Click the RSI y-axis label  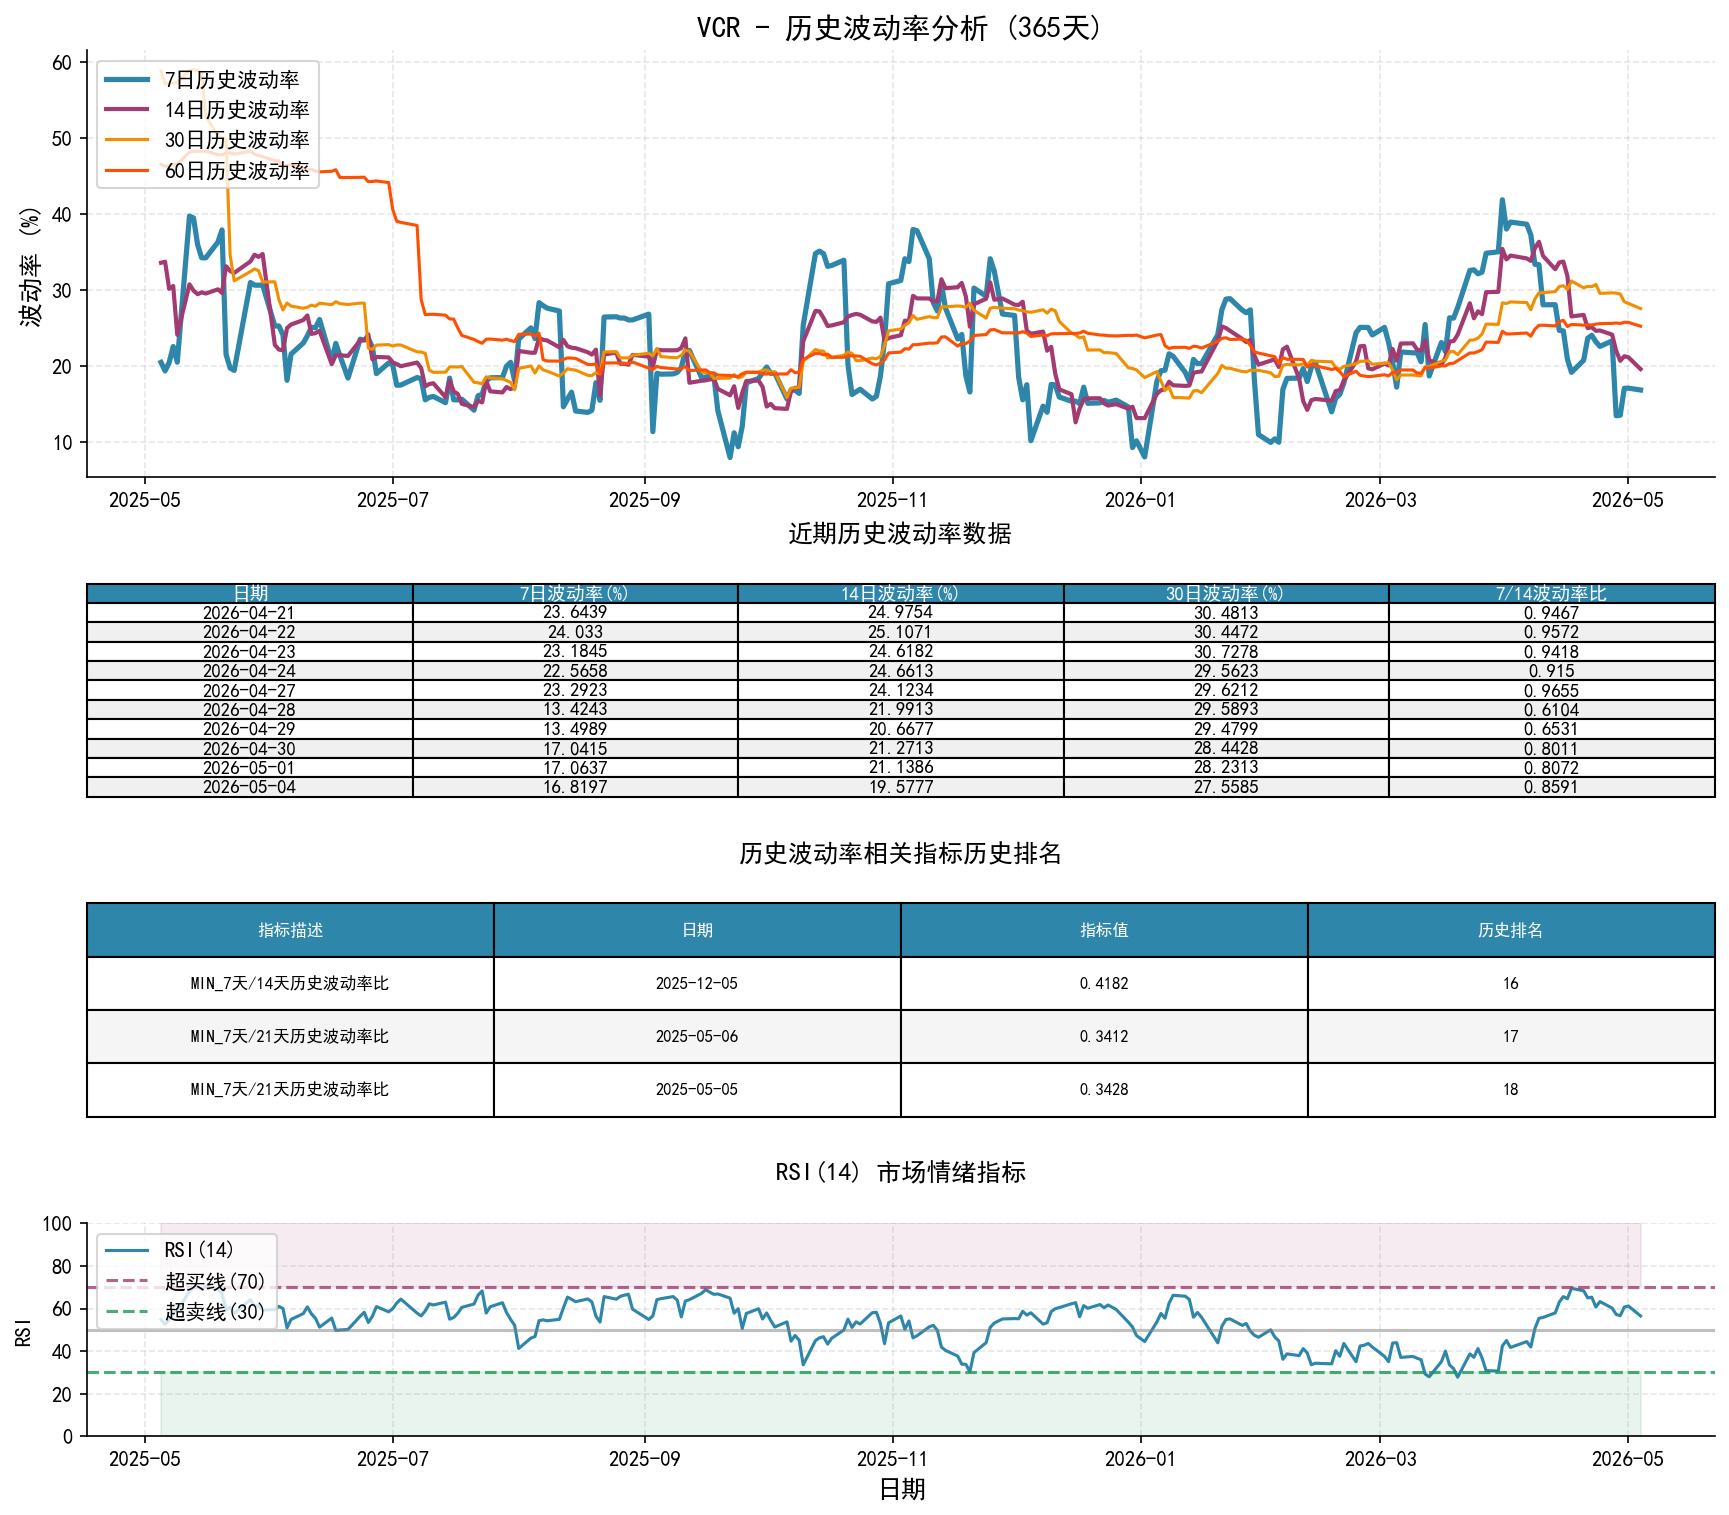[x=23, y=1331]
